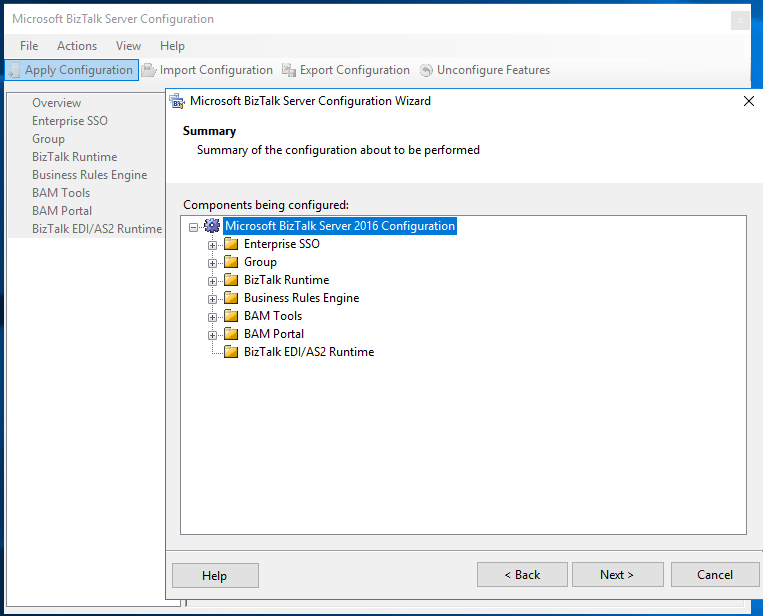Go back with the < Back button
This screenshot has width=763, height=616.
(x=522, y=575)
